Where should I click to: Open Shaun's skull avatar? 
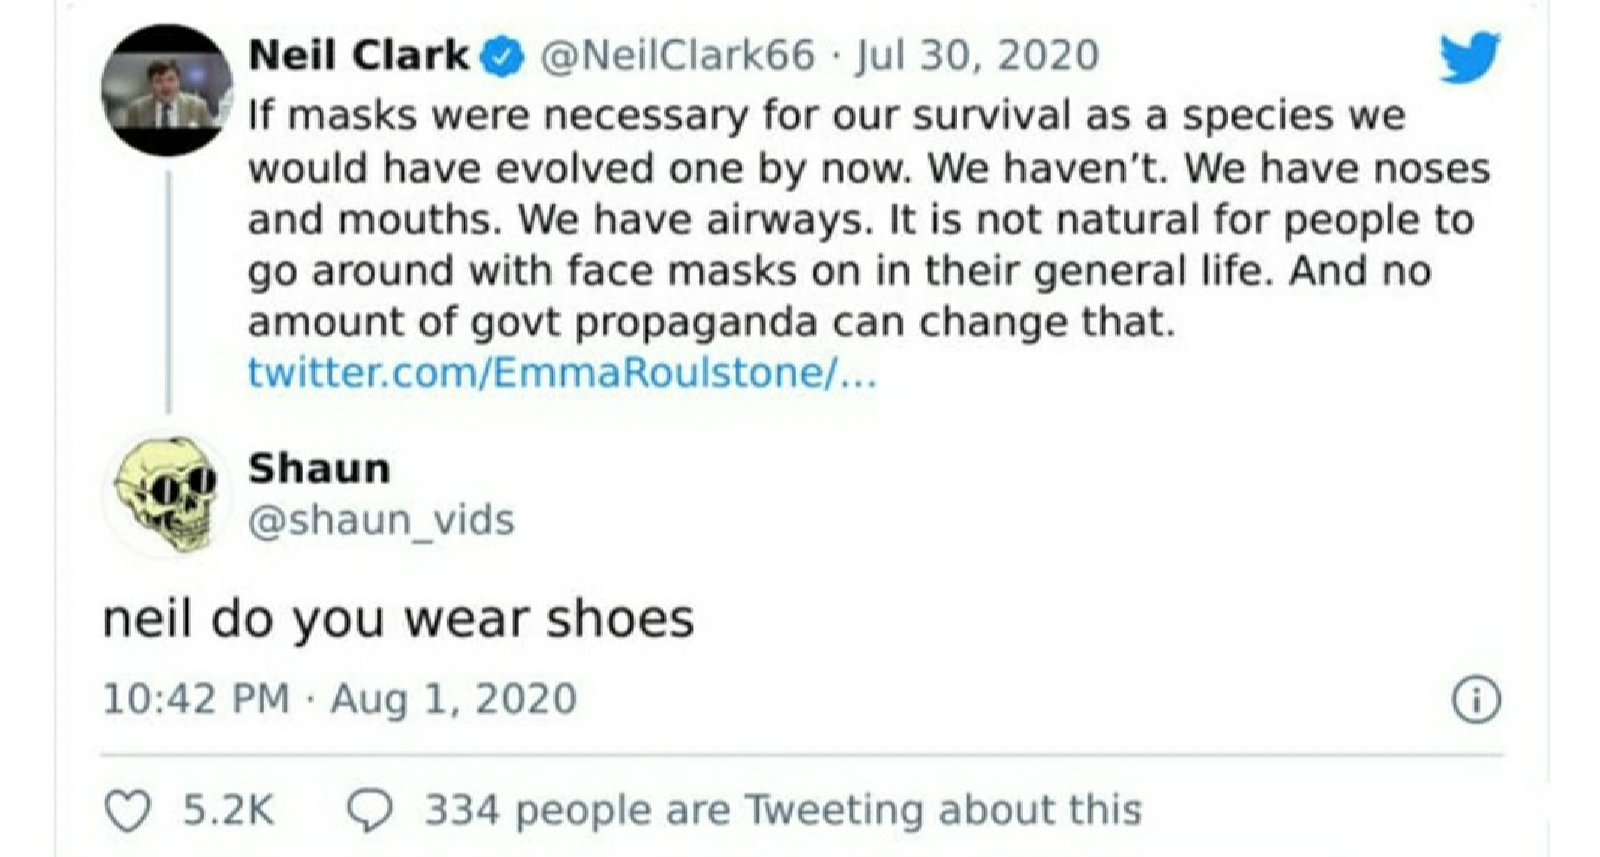[x=167, y=494]
